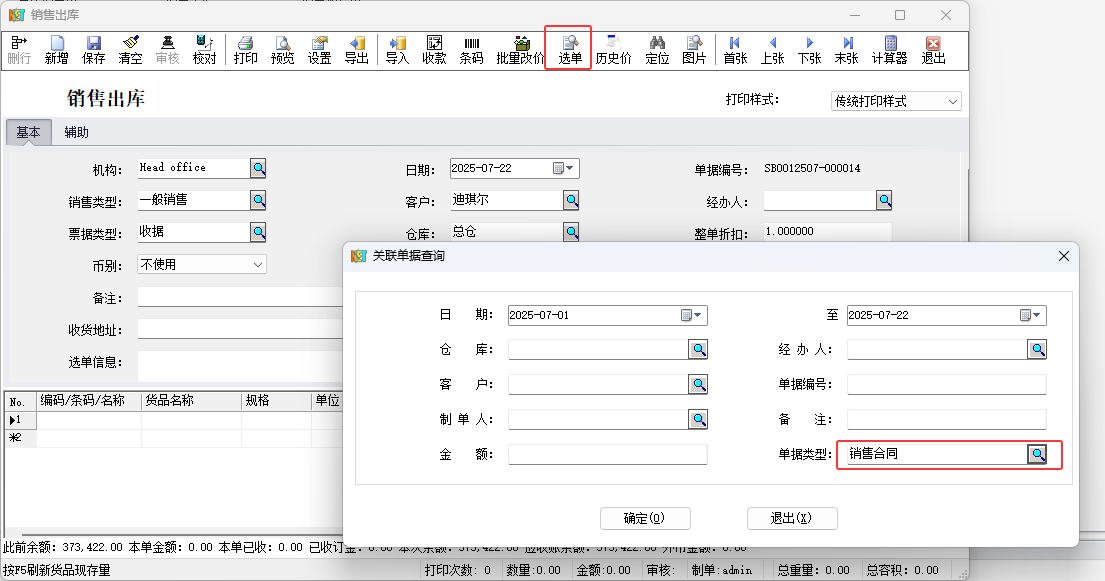Click the 历史价 history price icon
The height and width of the screenshot is (581, 1105).
click(x=613, y=49)
